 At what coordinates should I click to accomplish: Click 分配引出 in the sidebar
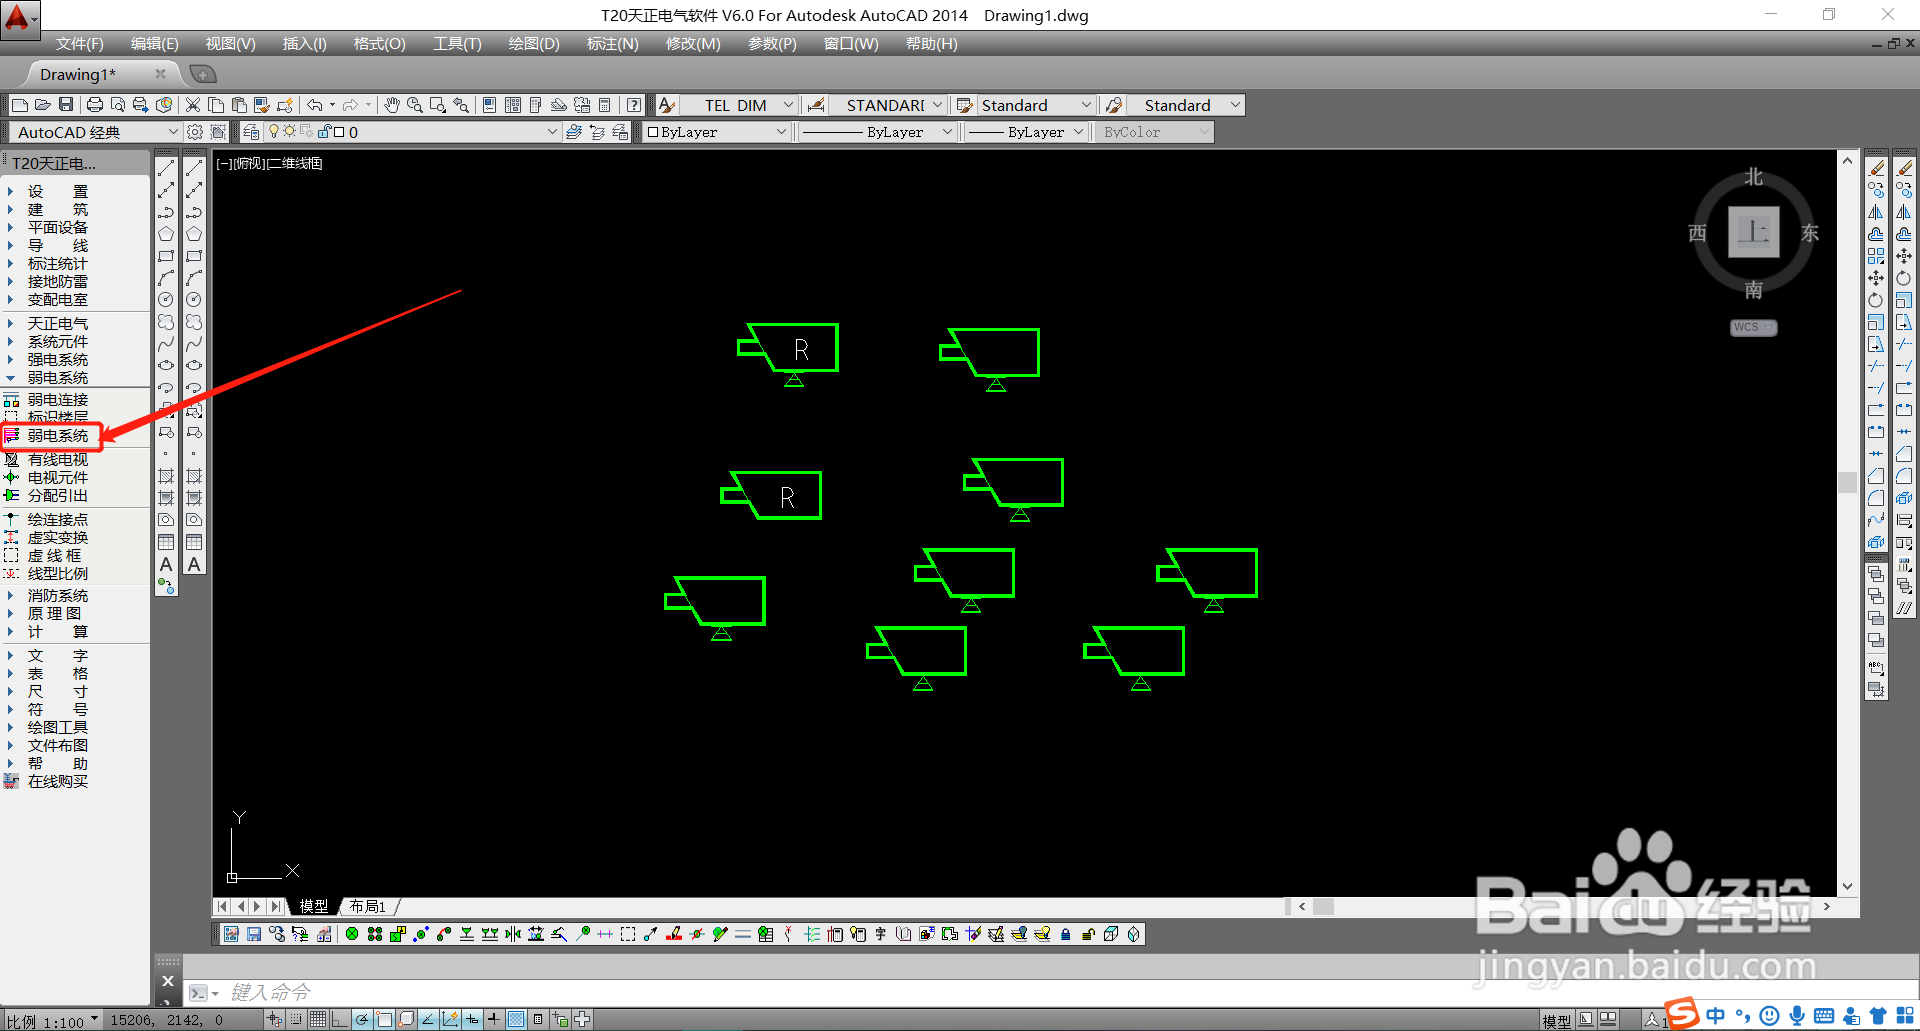[58, 496]
